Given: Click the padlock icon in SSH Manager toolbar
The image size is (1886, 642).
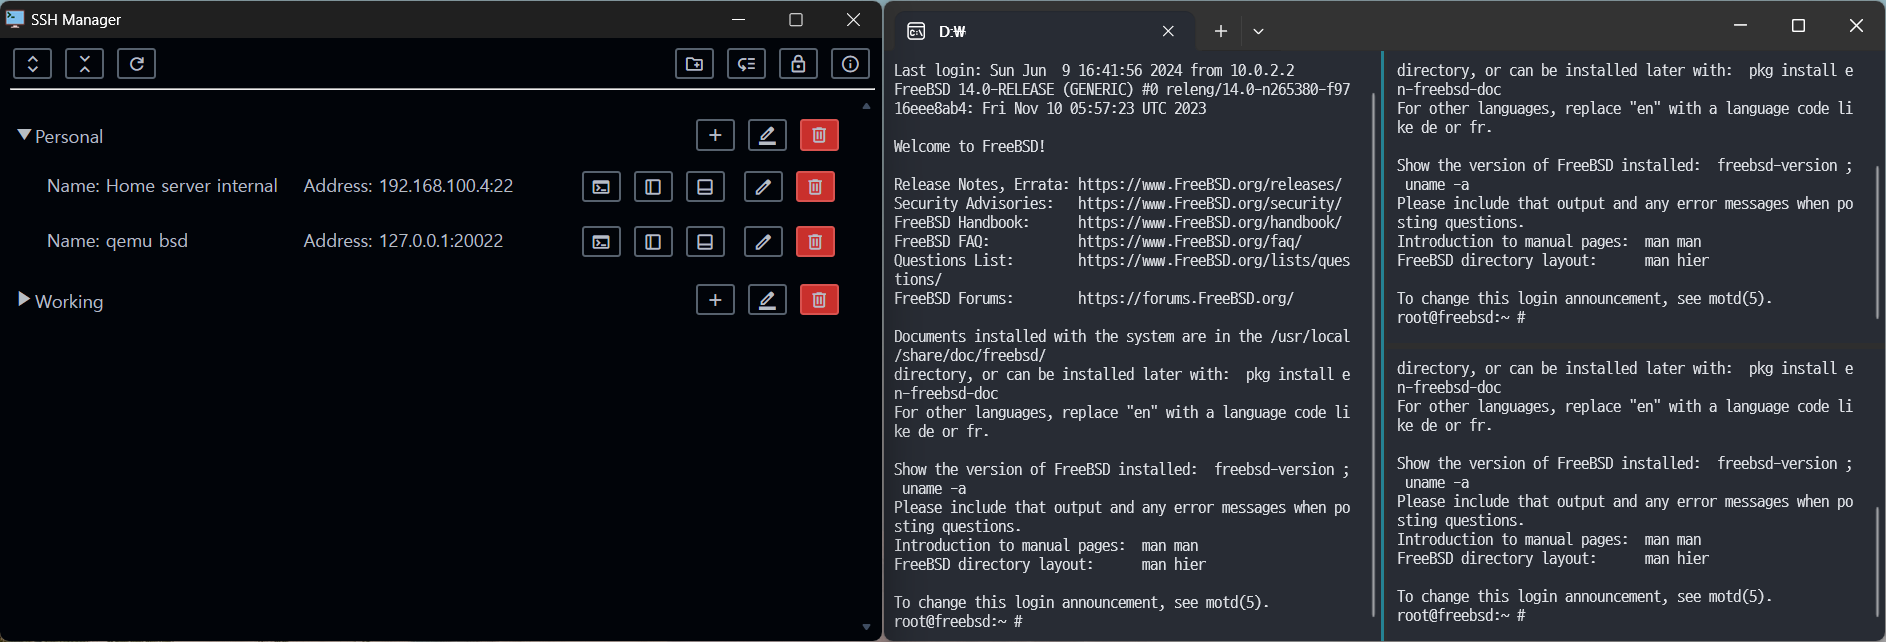Looking at the screenshot, I should (x=798, y=64).
